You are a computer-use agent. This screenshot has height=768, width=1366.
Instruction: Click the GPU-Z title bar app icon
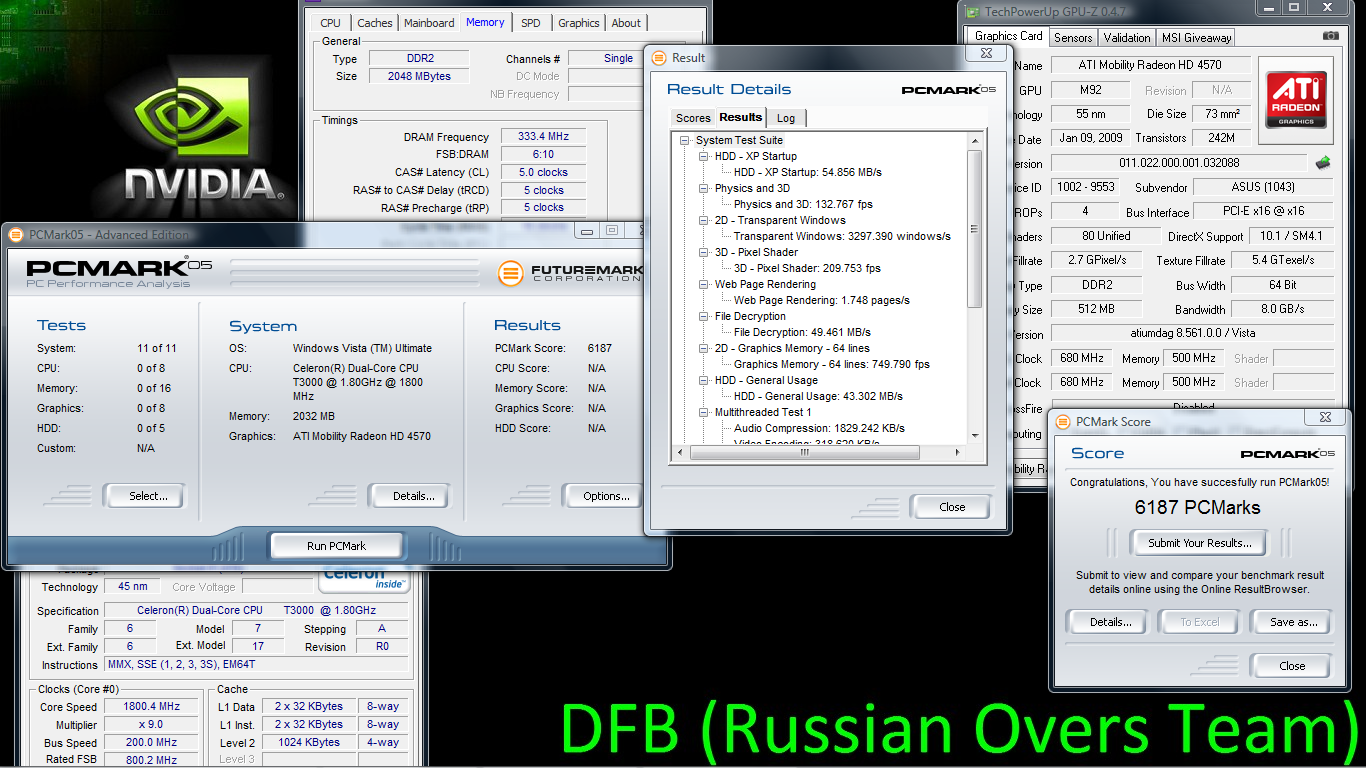point(972,11)
